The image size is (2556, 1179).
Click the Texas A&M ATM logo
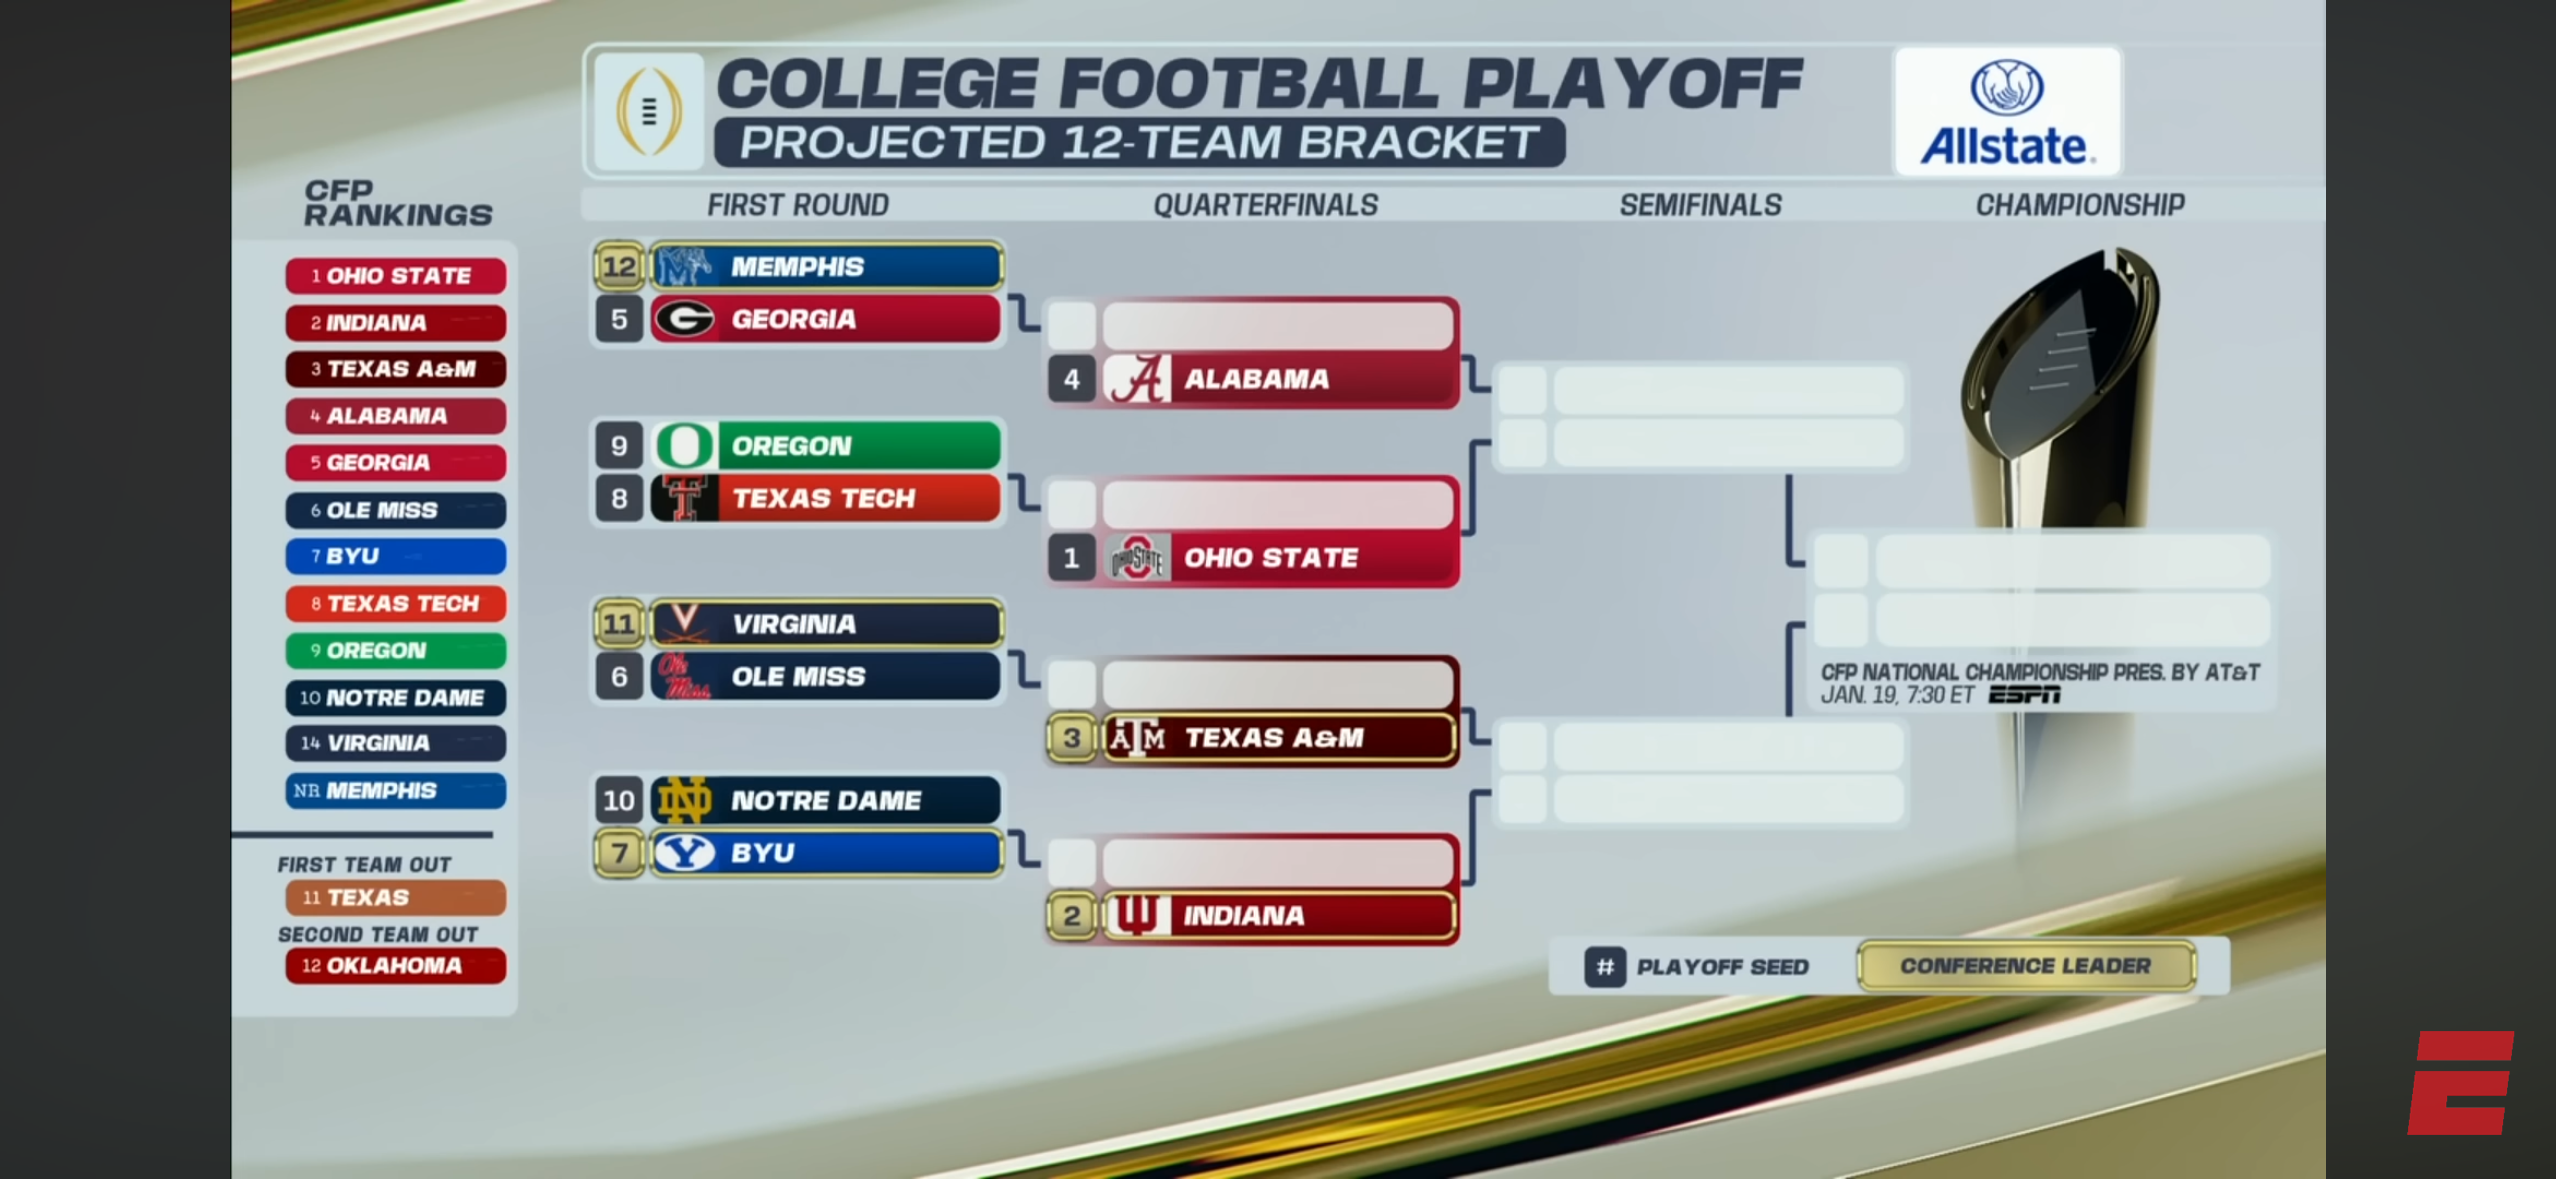click(1137, 738)
